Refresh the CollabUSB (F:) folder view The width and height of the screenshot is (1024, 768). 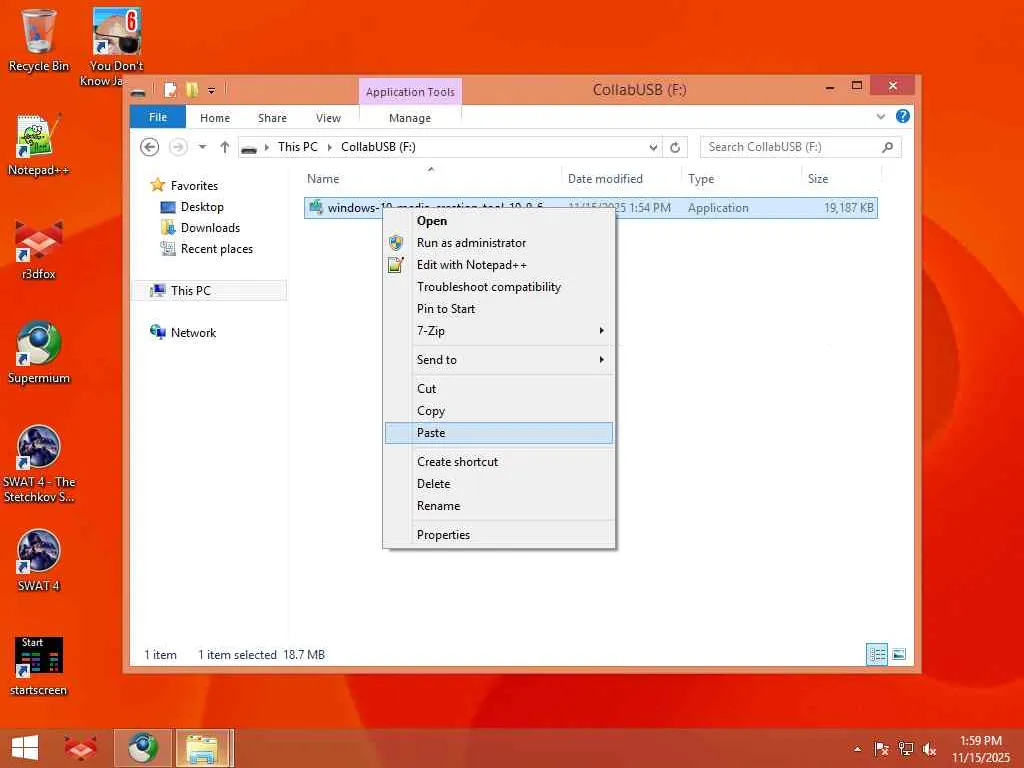click(x=675, y=147)
